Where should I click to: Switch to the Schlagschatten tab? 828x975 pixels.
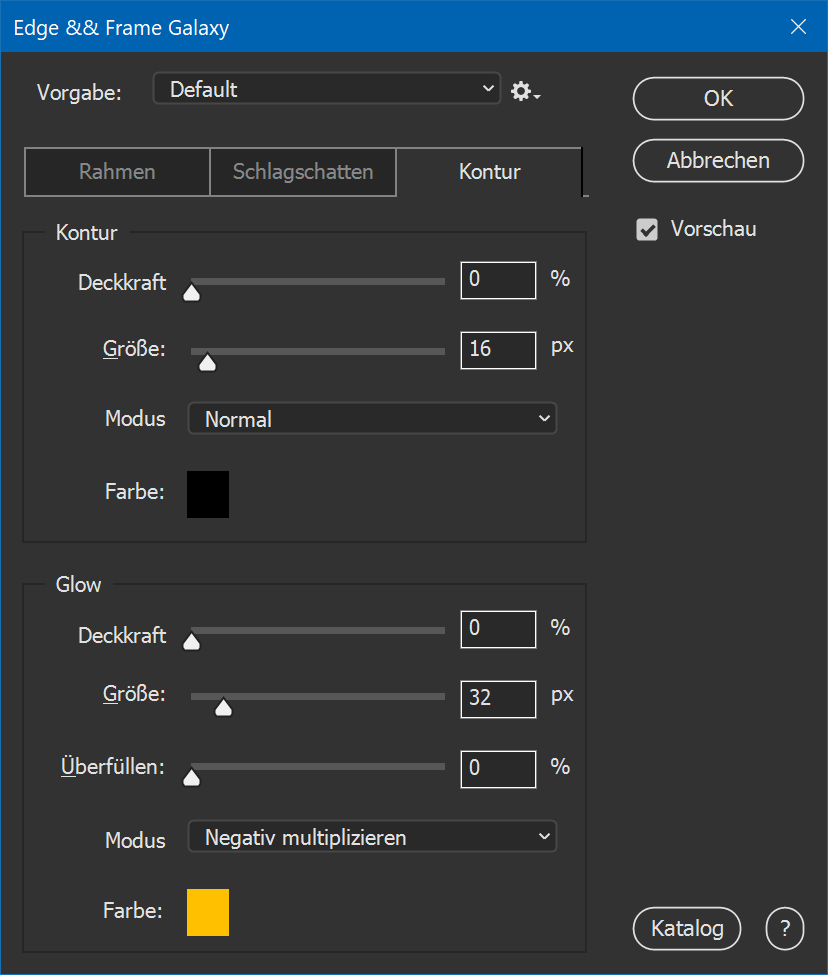[x=303, y=172]
